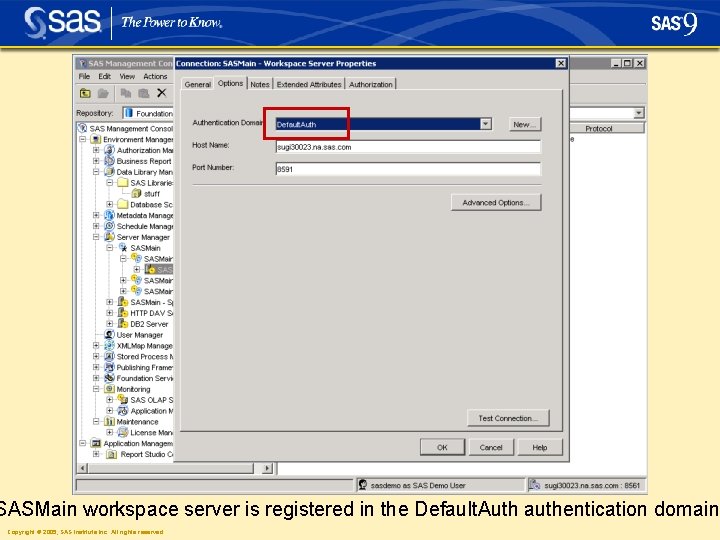Expand the Database Schemas node
The image size is (720, 540).
click(110, 204)
